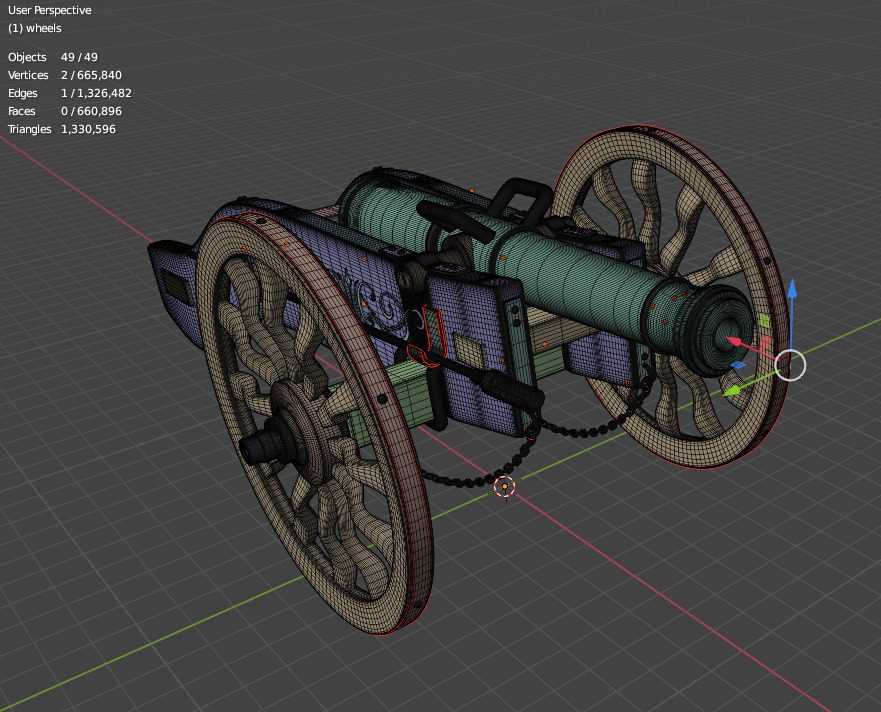
Task: Click the '(1) wheels' object name text
Action: point(35,28)
